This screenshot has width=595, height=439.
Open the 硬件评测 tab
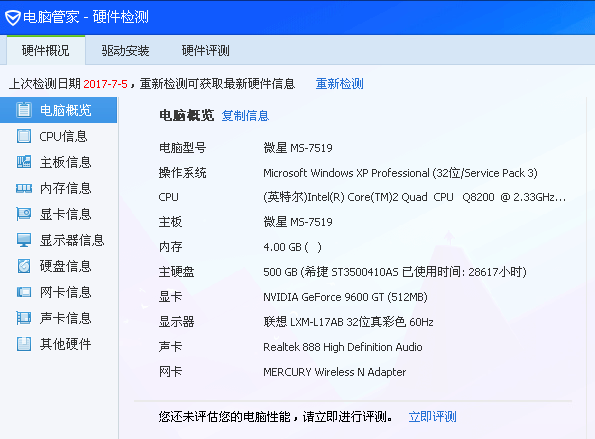pos(205,50)
